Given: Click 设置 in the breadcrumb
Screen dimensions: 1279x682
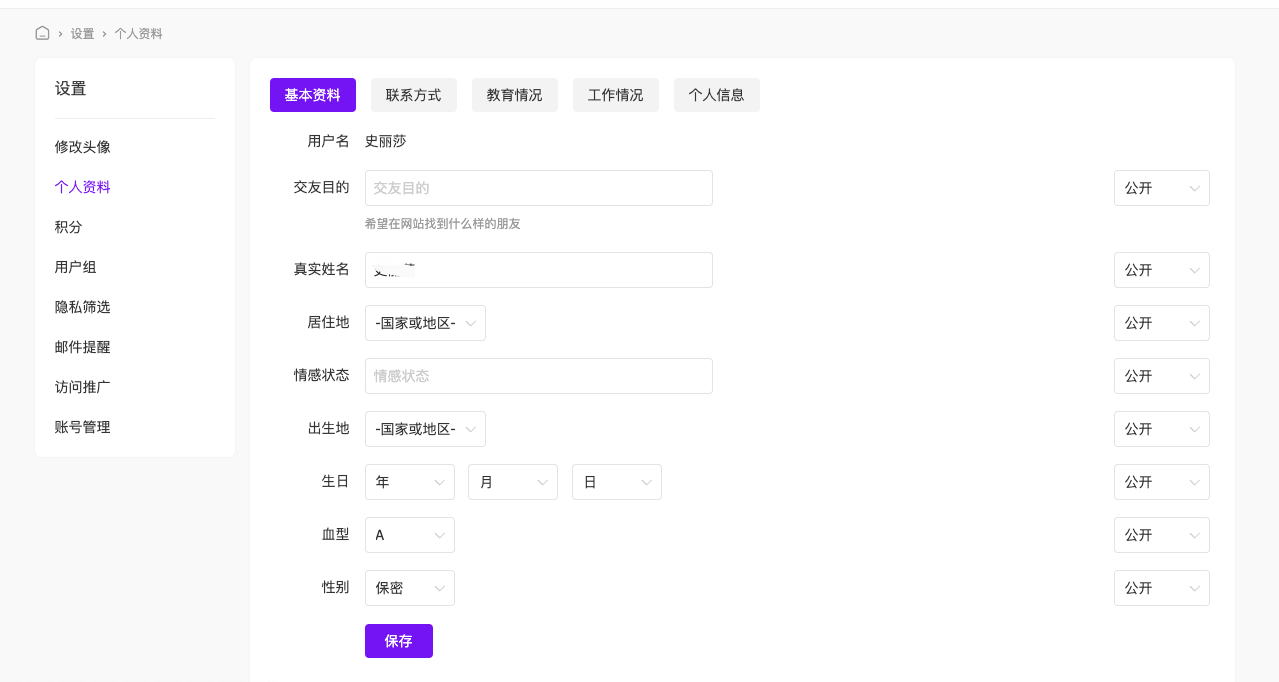Looking at the screenshot, I should pos(82,34).
